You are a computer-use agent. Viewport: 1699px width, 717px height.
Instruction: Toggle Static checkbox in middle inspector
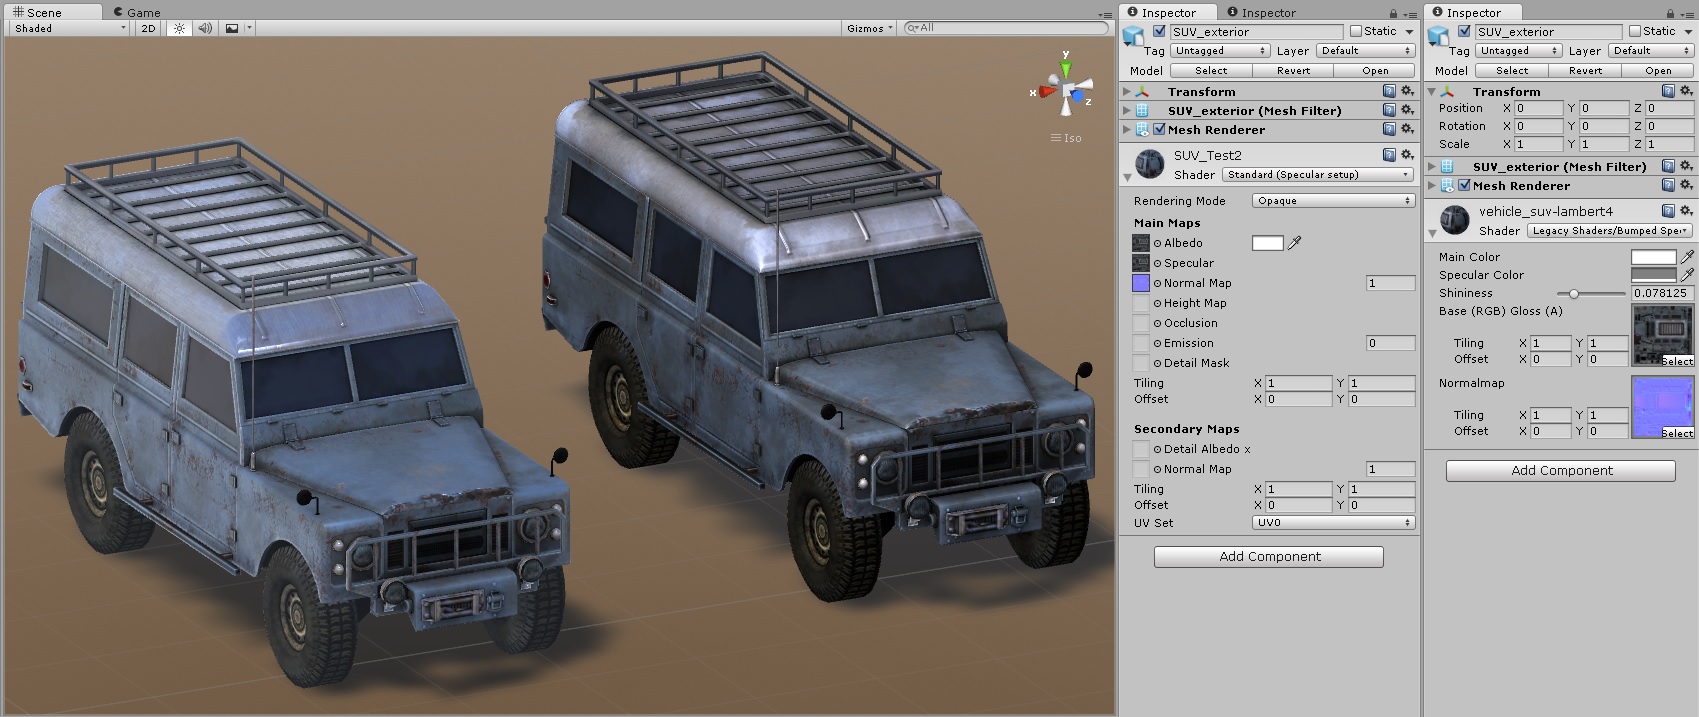tap(1356, 32)
